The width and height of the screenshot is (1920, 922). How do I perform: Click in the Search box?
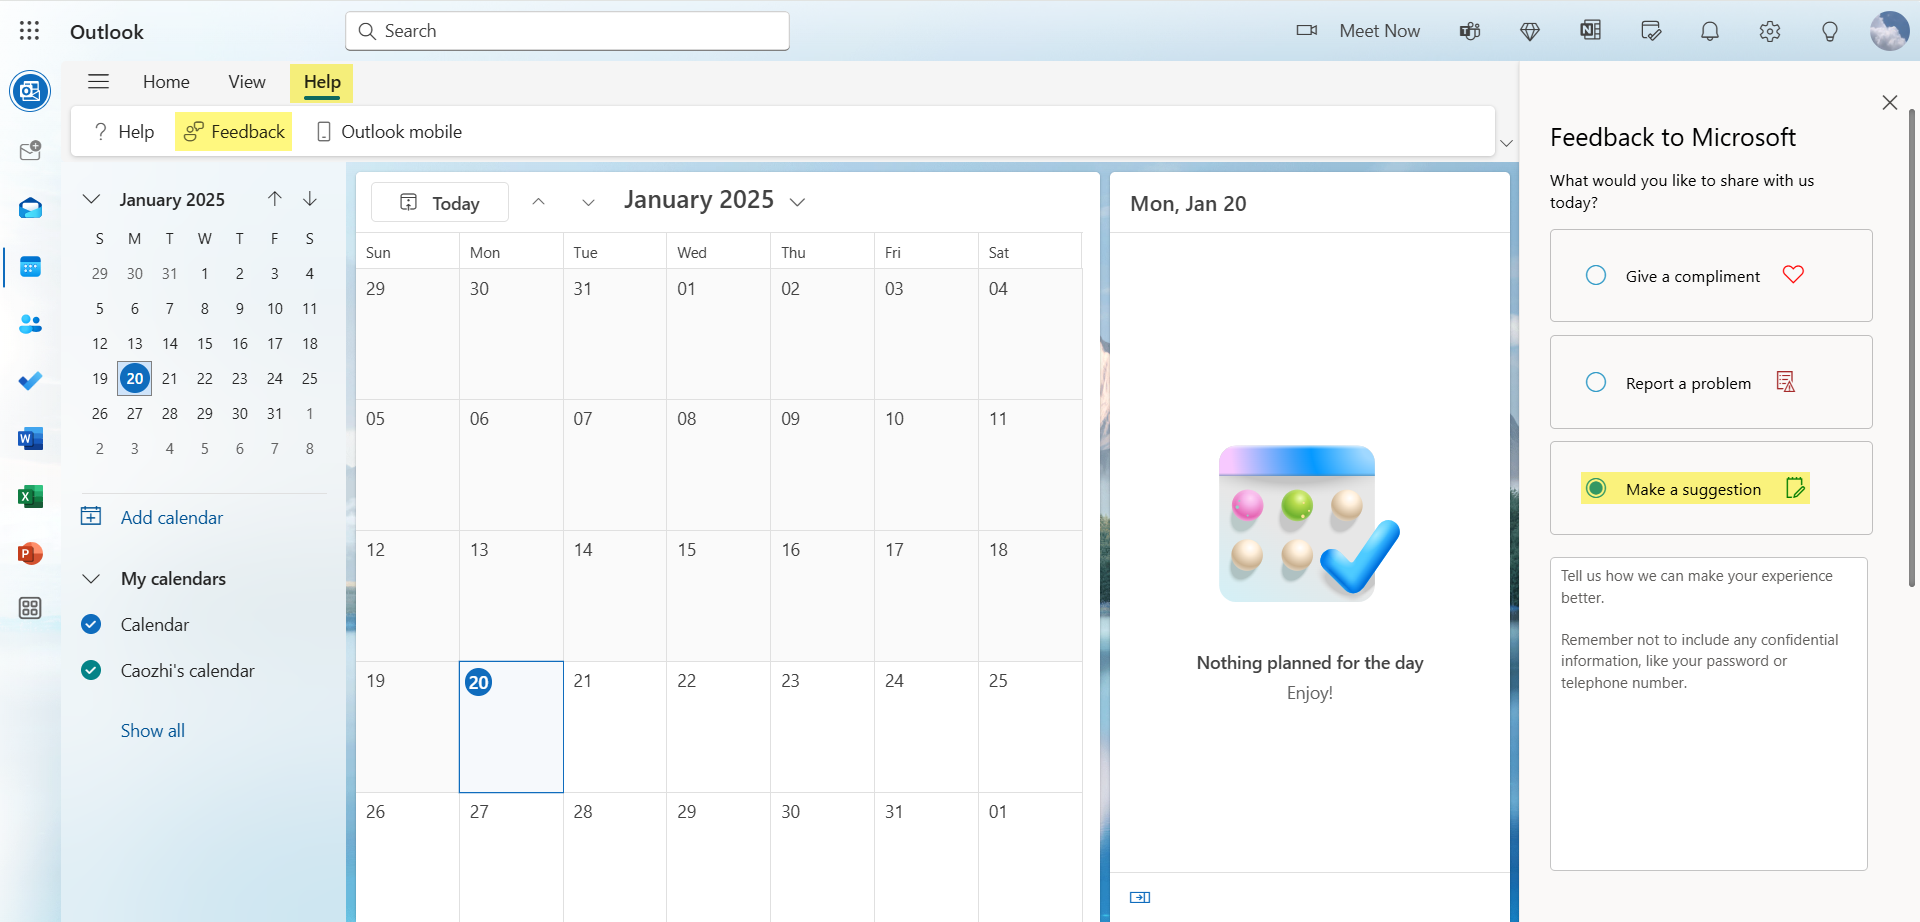pos(568,31)
